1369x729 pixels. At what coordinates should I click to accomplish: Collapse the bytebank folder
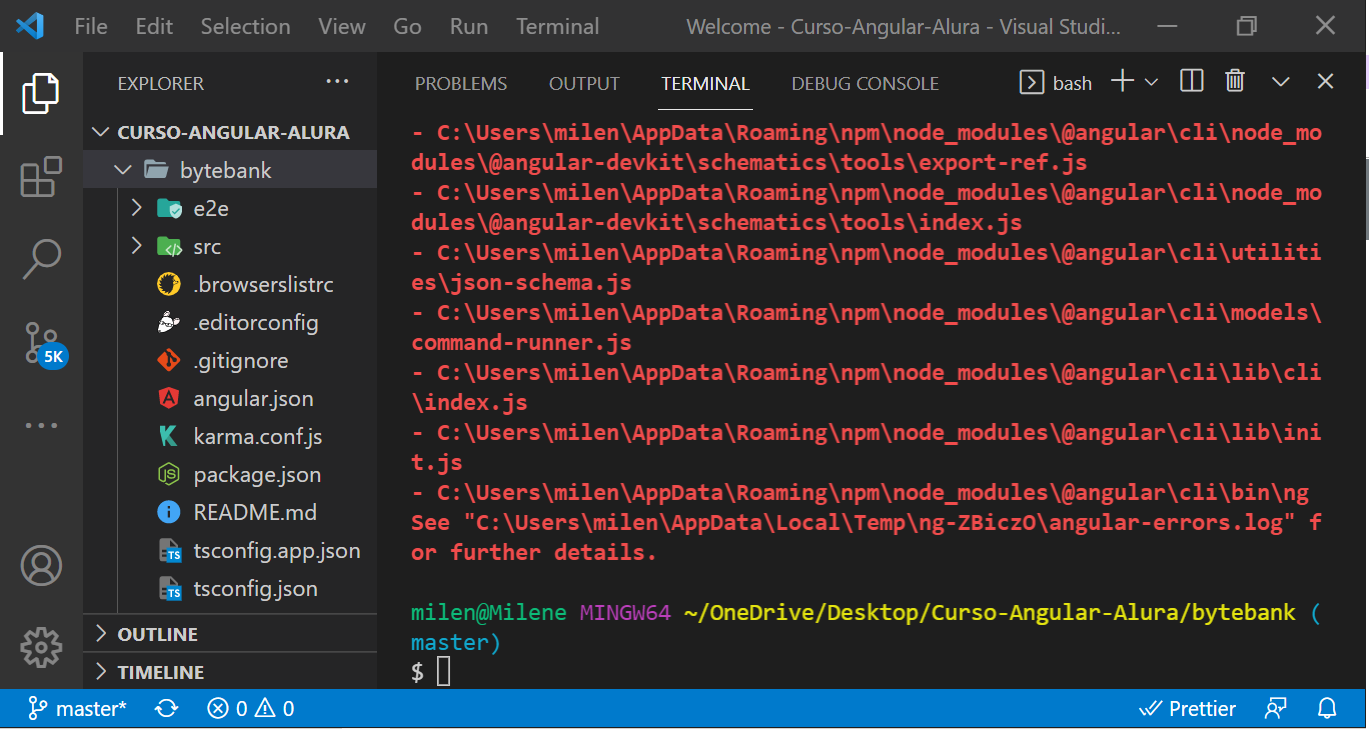coord(230,170)
